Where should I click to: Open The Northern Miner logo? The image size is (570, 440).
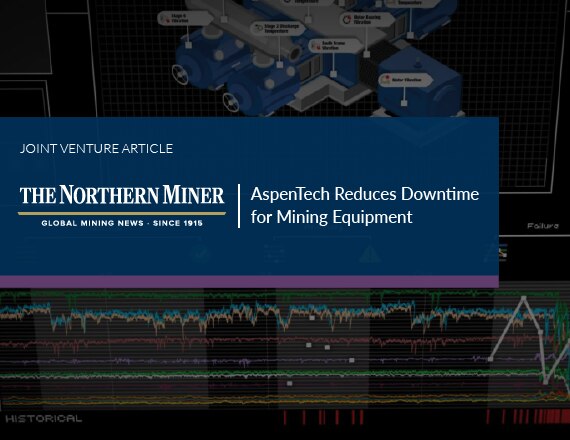click(122, 206)
